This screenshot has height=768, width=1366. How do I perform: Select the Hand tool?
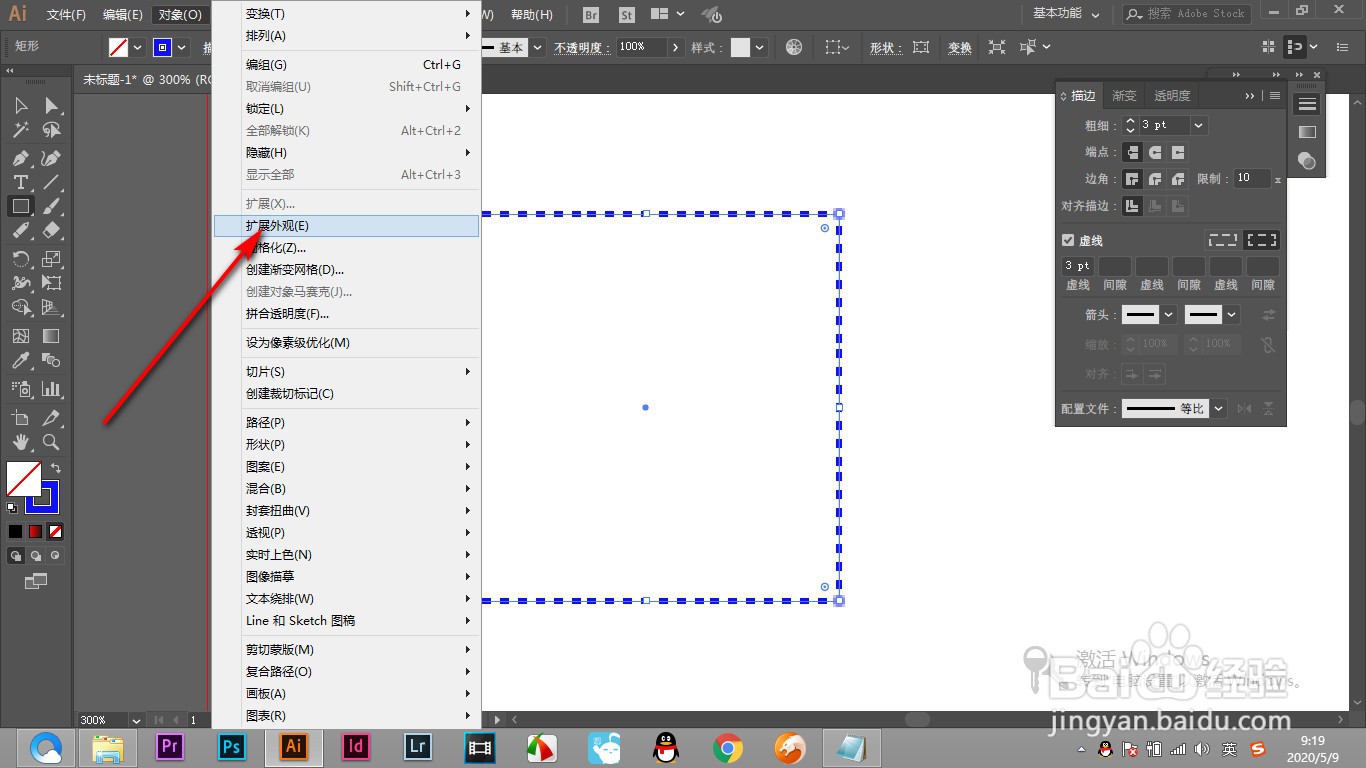[20, 442]
